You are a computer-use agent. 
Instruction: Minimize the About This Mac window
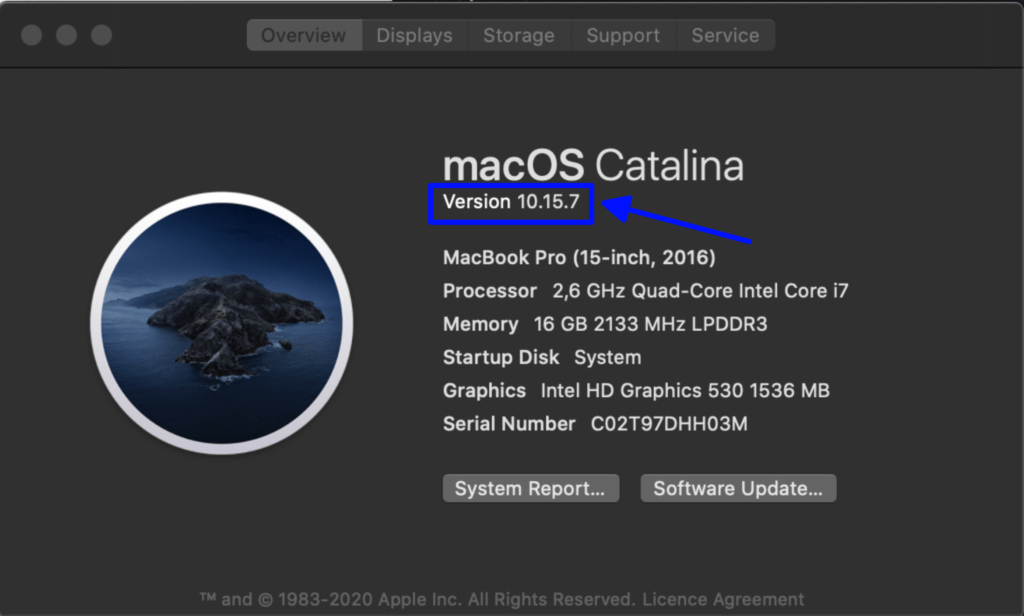pyautogui.click(x=66, y=35)
